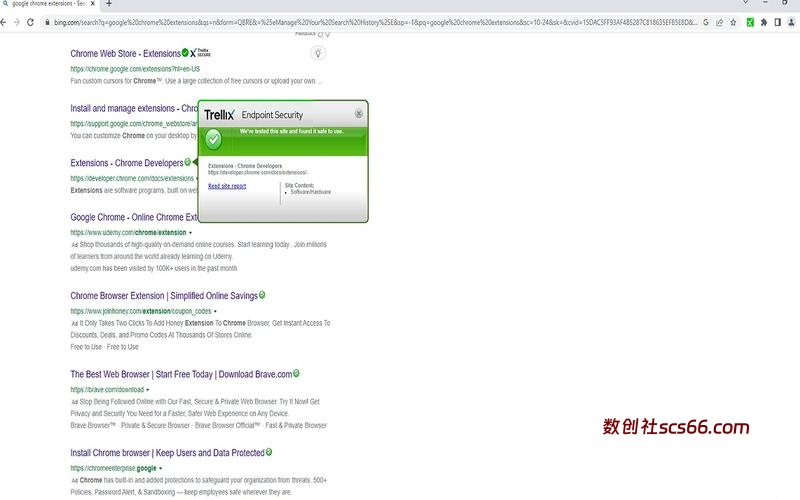The height and width of the screenshot is (500, 800).
Task: Click the lightbulb feedback icon
Action: (318, 53)
